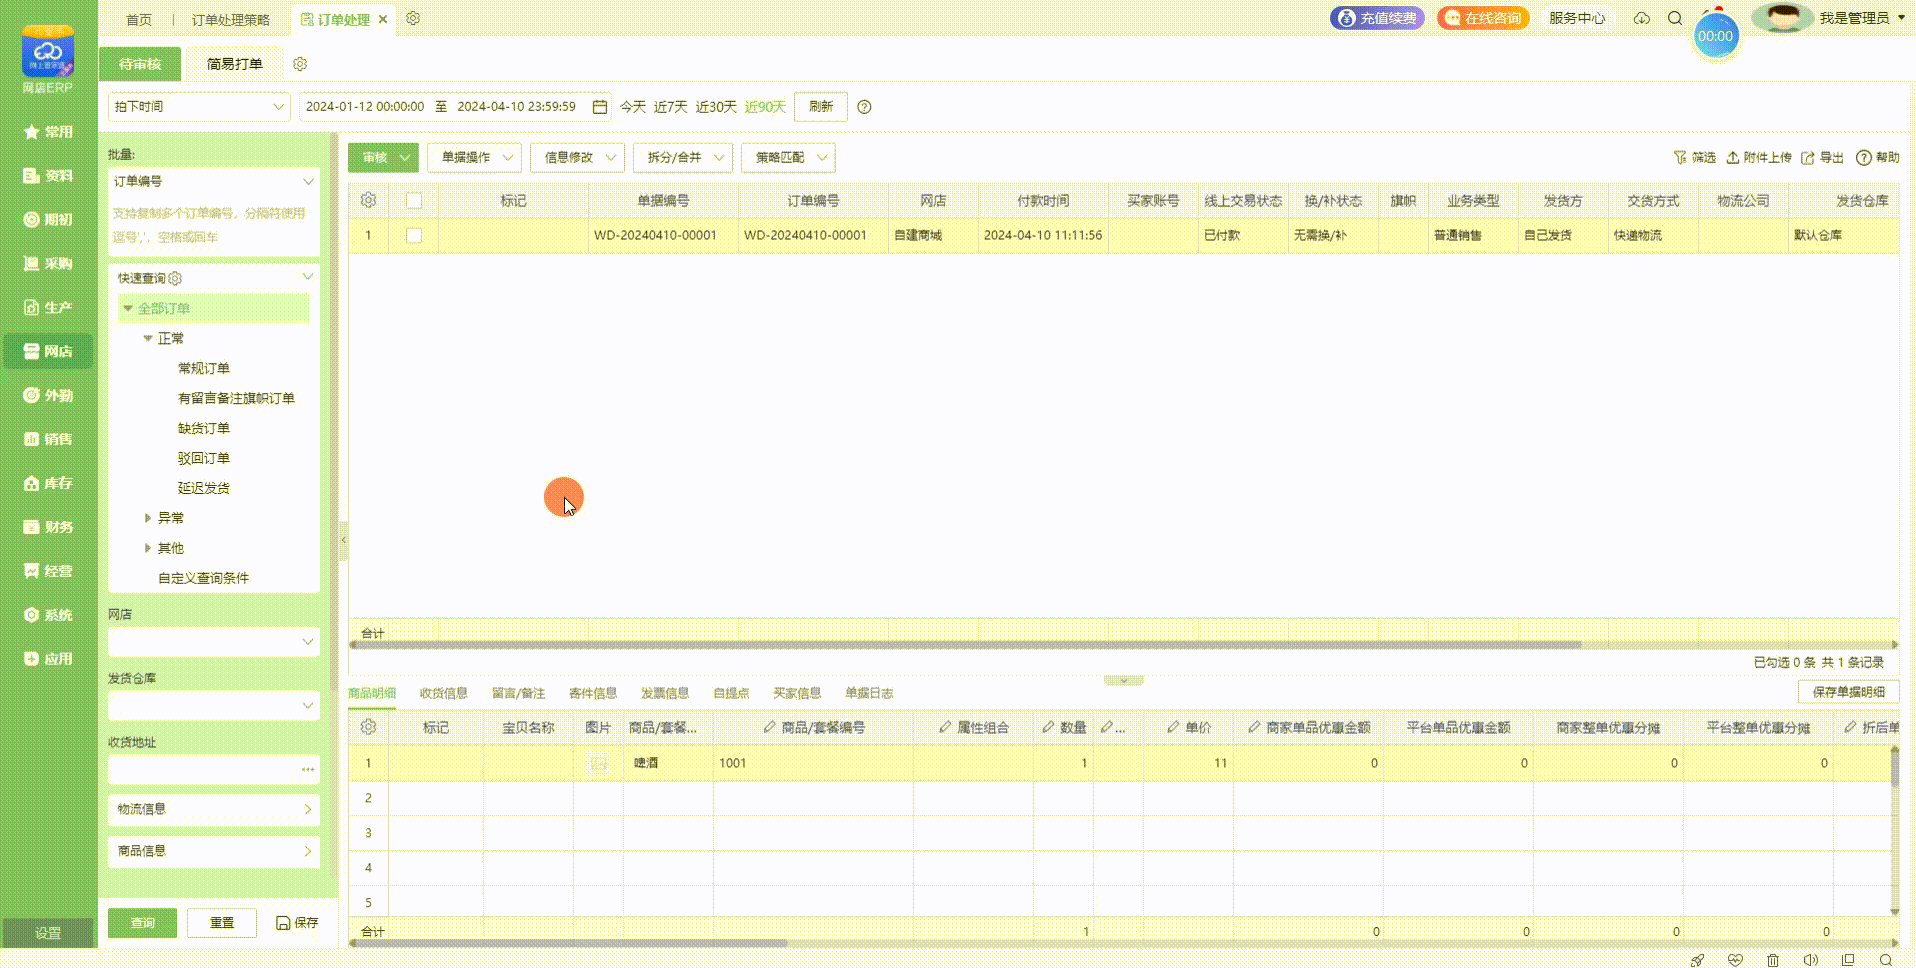Open the 订单编号 batch dropdown
This screenshot has width=1916, height=968.
pyautogui.click(x=214, y=182)
